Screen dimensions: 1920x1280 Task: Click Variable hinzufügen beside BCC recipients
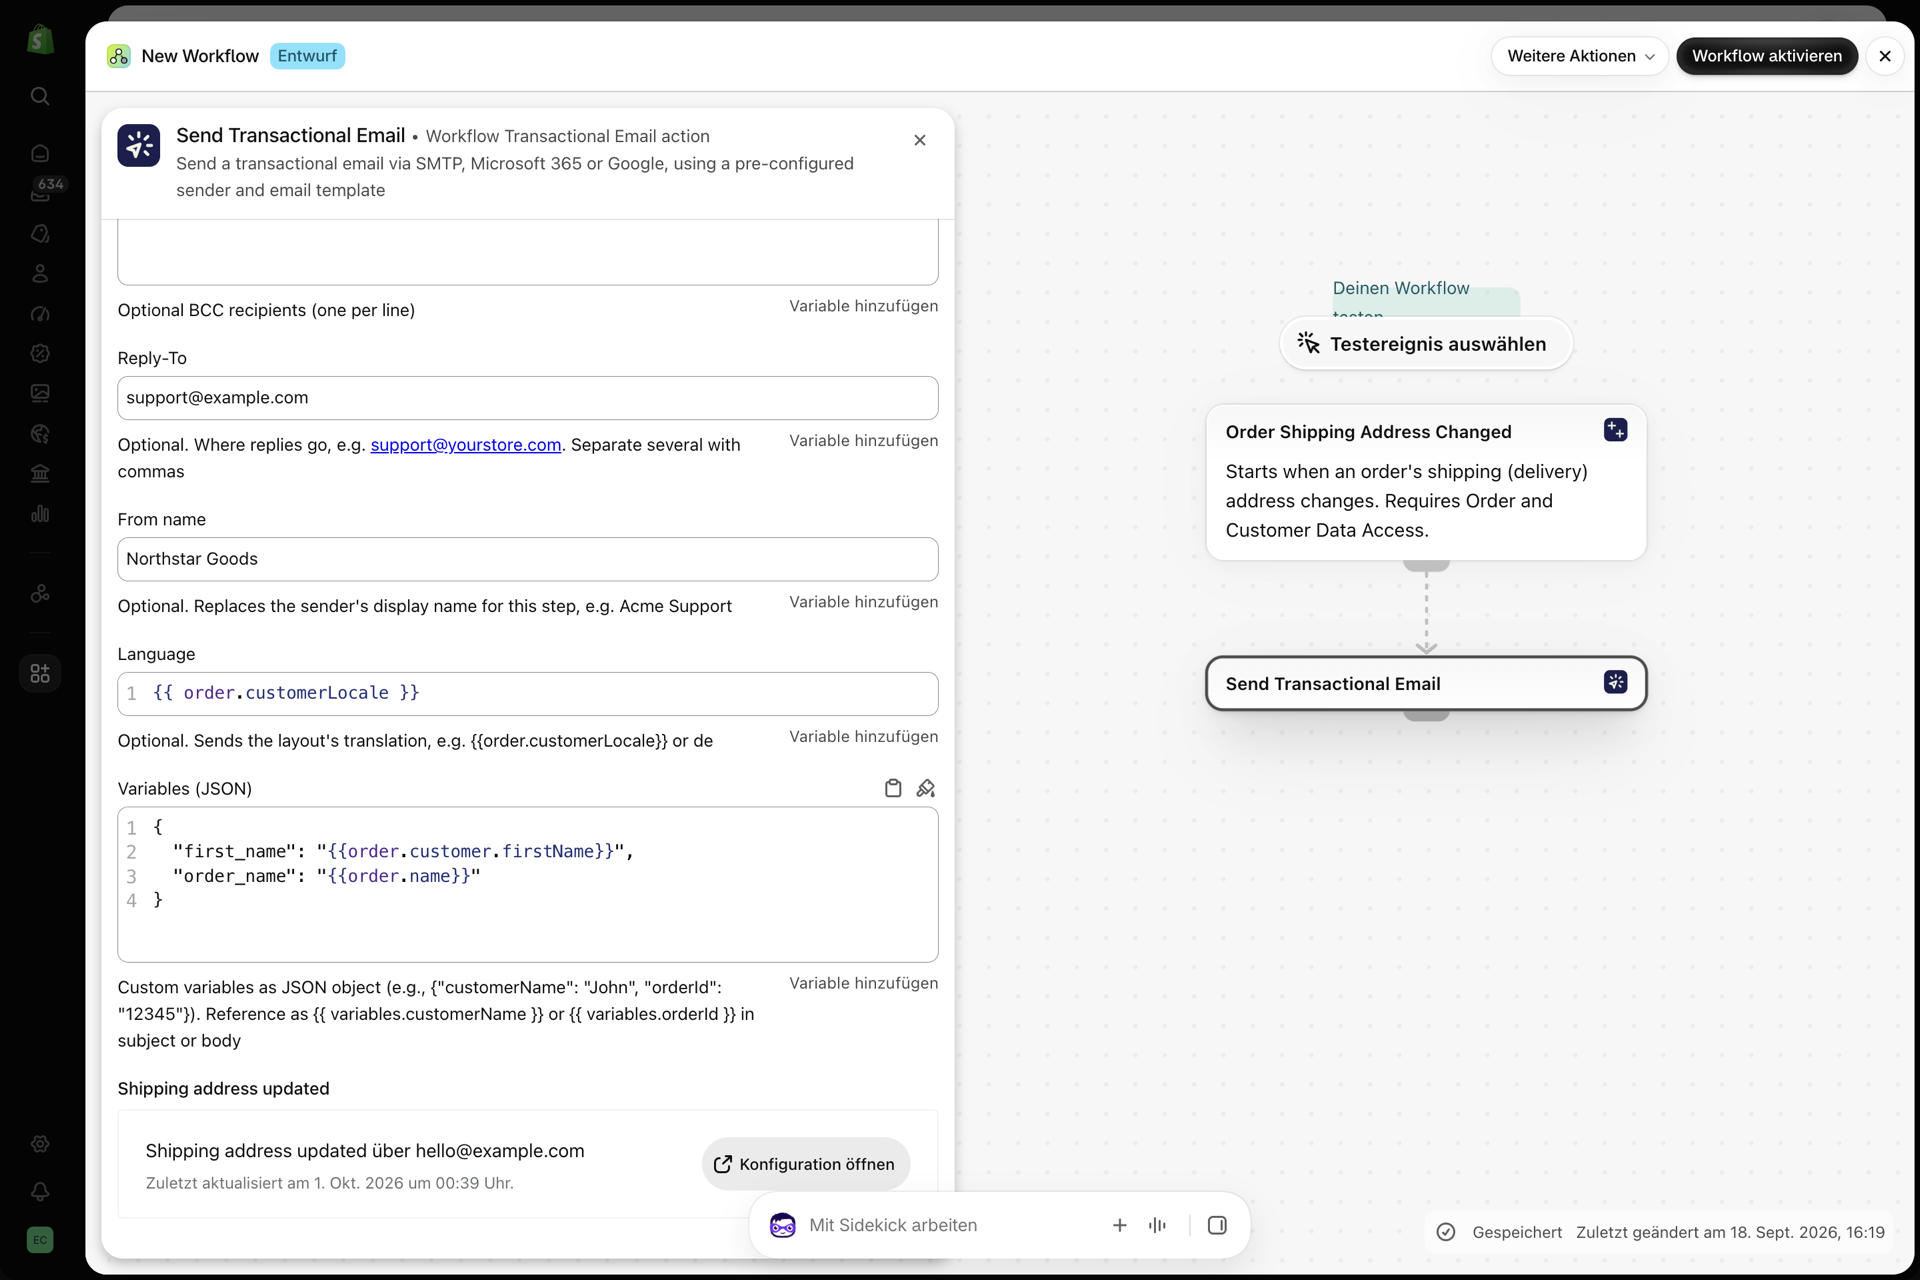(x=863, y=306)
